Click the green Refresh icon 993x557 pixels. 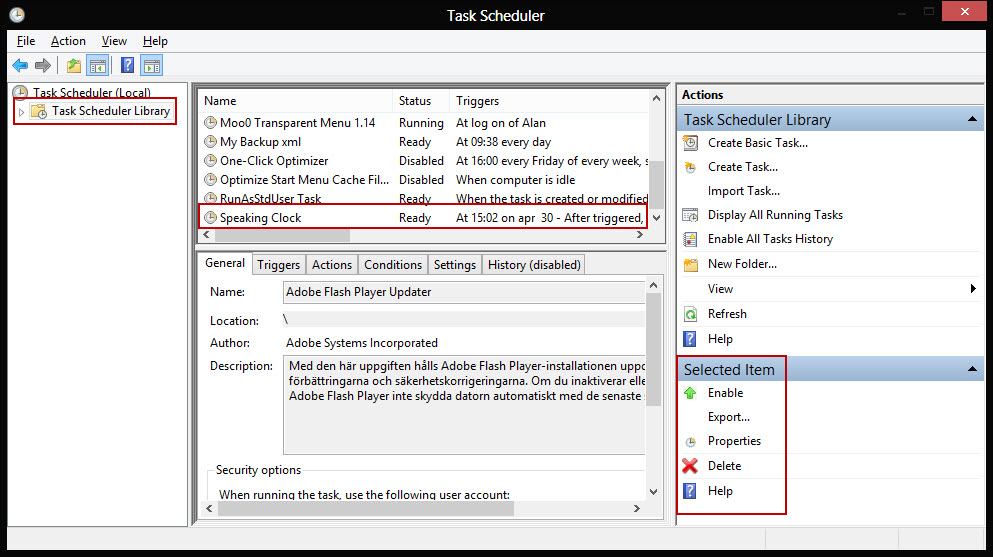pos(690,314)
